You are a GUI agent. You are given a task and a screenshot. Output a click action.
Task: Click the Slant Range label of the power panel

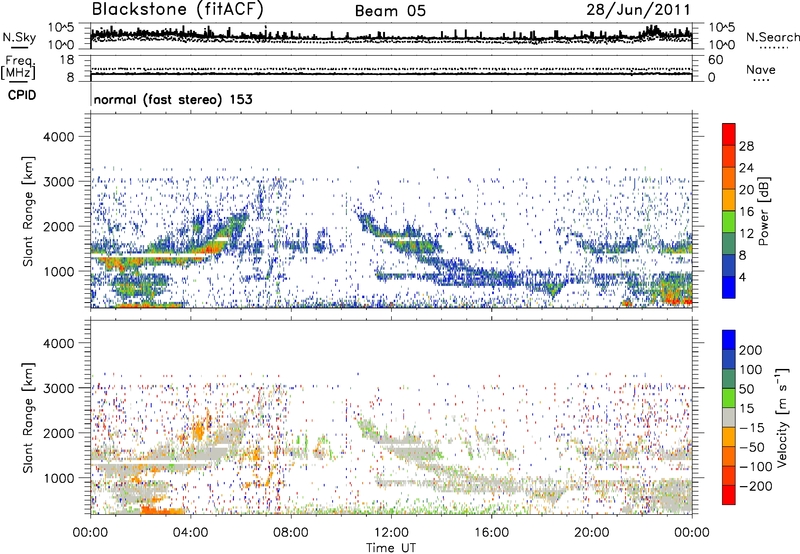click(28, 211)
